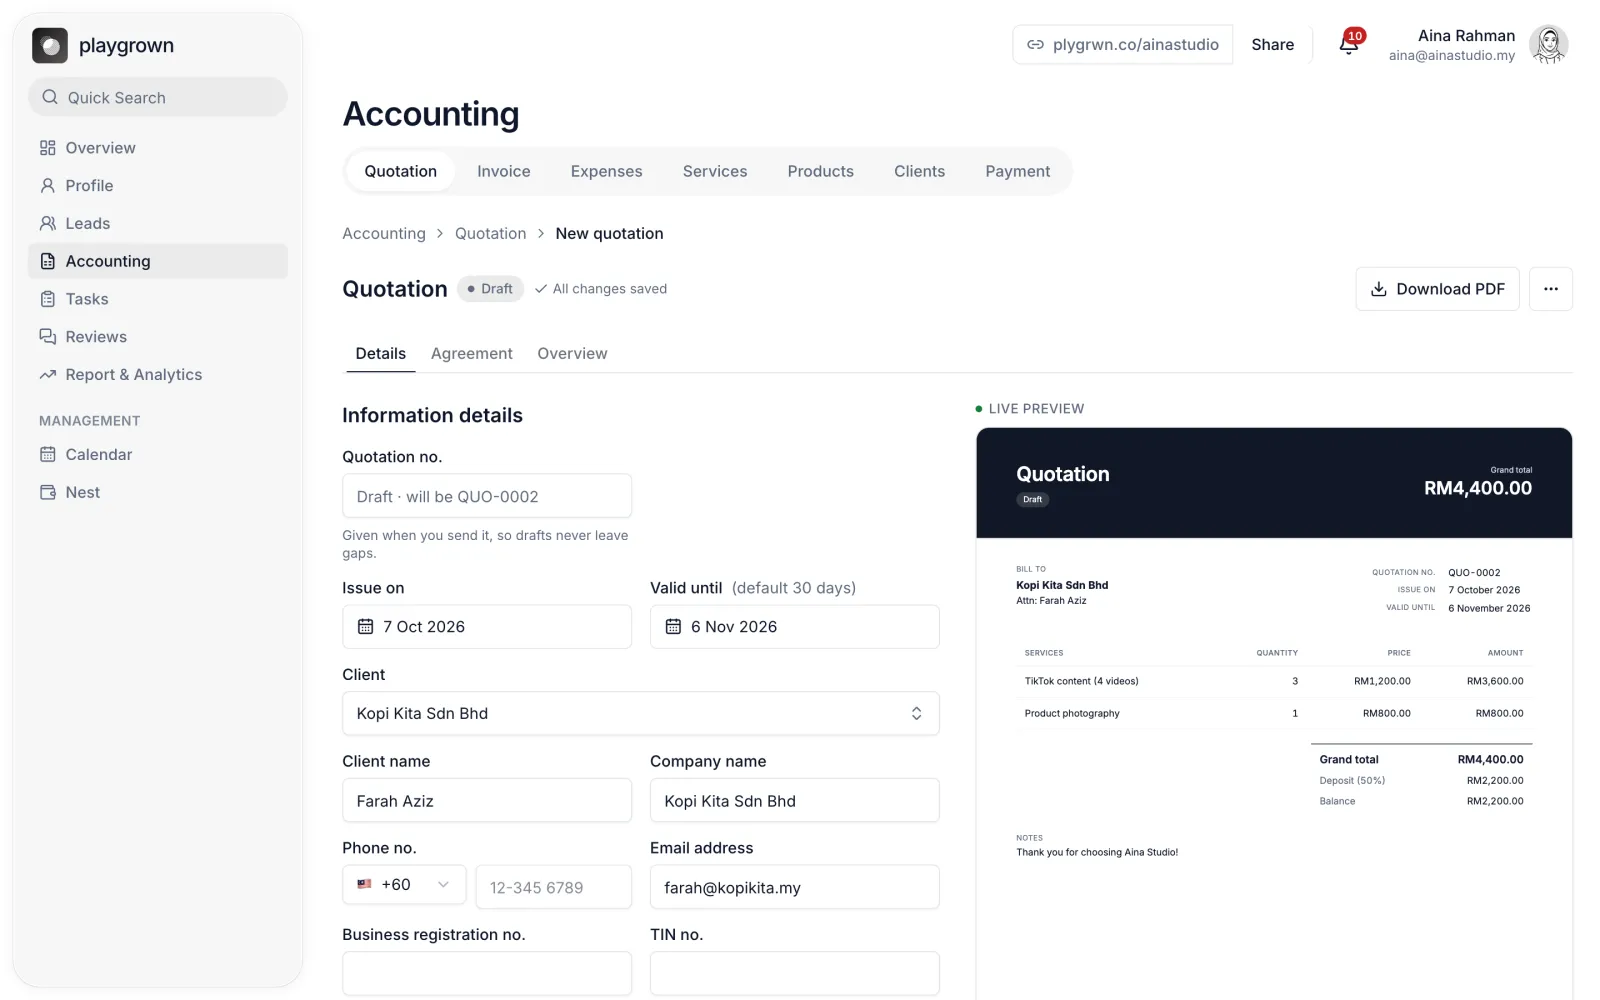Click the Accounting breadcrumb link
This screenshot has height=1000, width=1600.
pos(384,234)
